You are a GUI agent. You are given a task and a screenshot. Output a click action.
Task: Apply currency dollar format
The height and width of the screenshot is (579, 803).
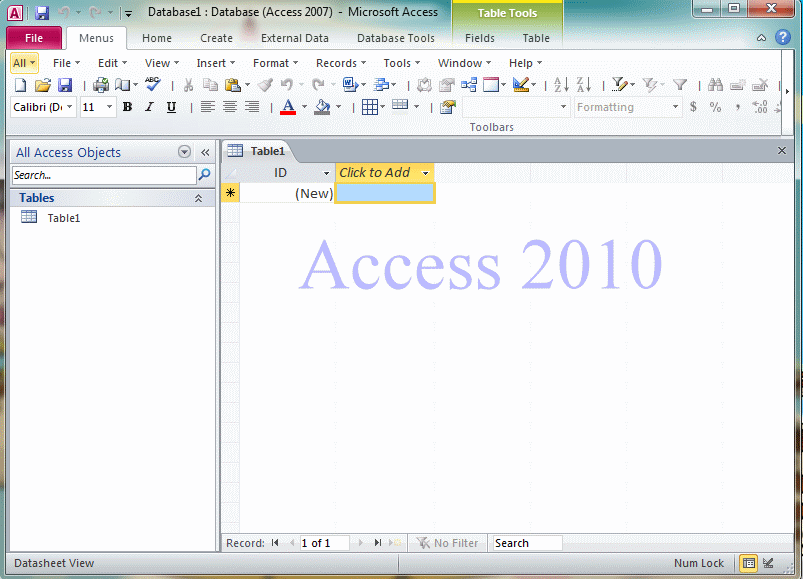693,107
